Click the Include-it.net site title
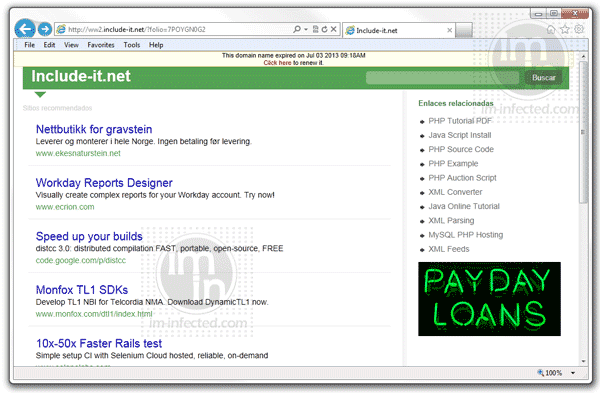 click(x=81, y=77)
